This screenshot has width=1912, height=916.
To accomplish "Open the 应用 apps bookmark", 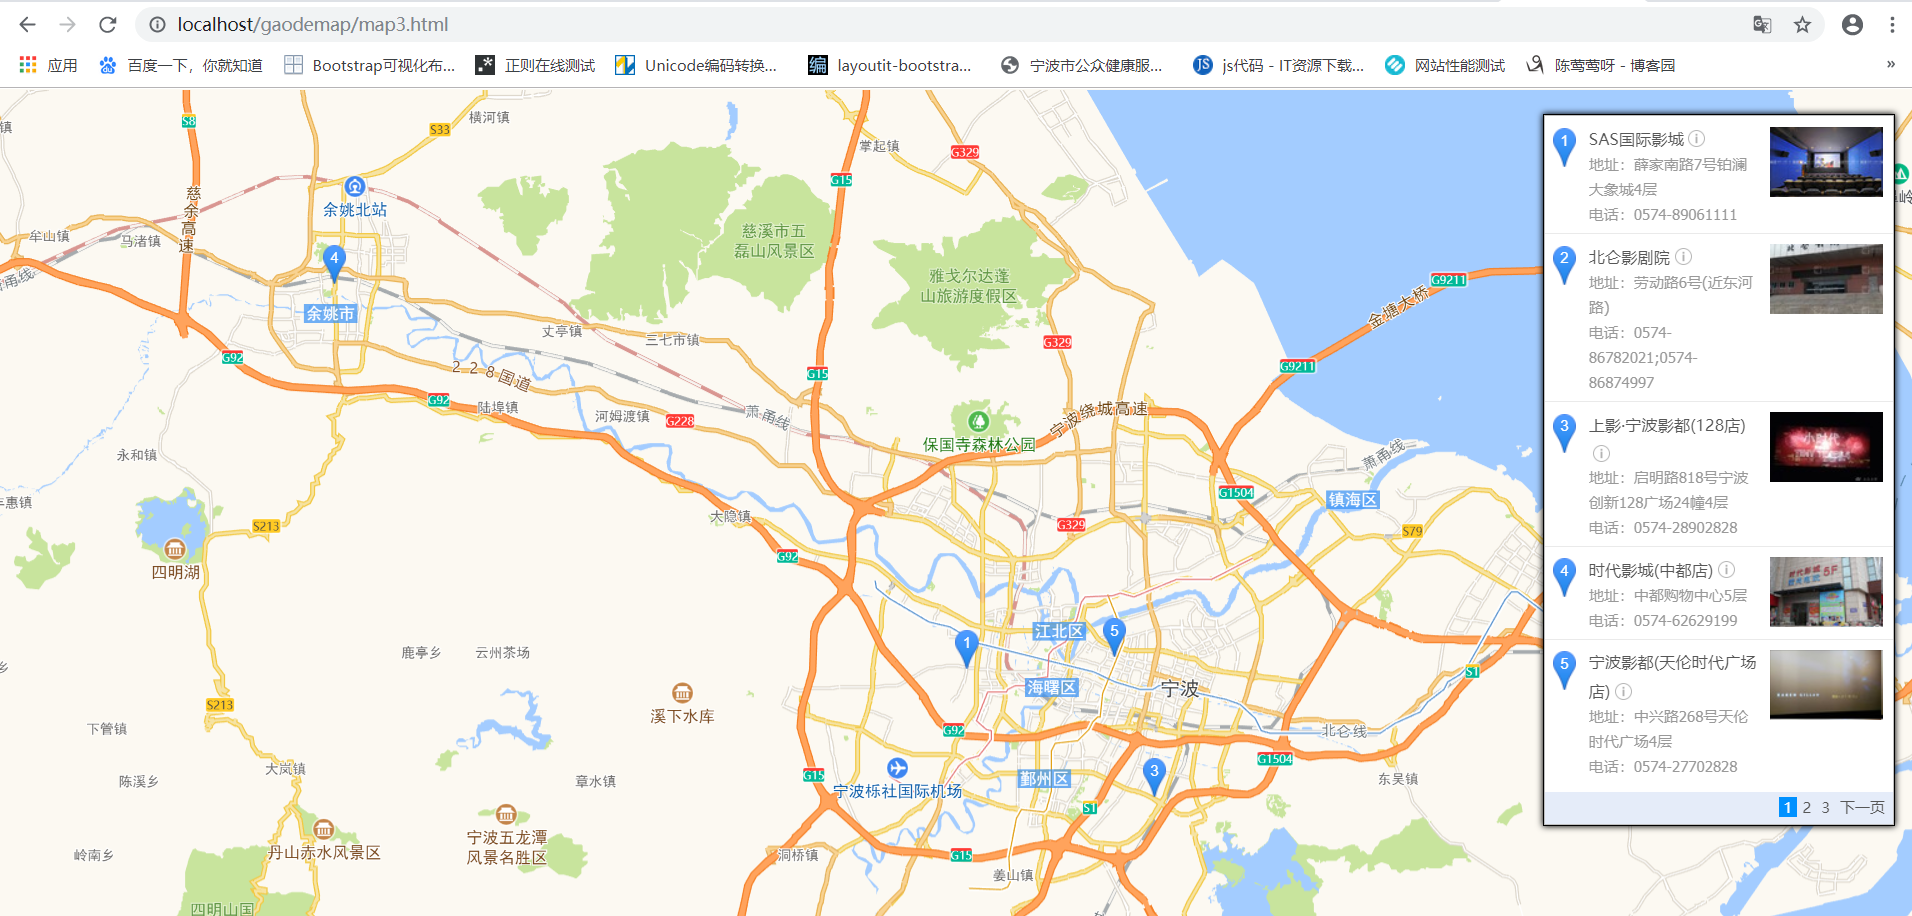I will 48,65.
